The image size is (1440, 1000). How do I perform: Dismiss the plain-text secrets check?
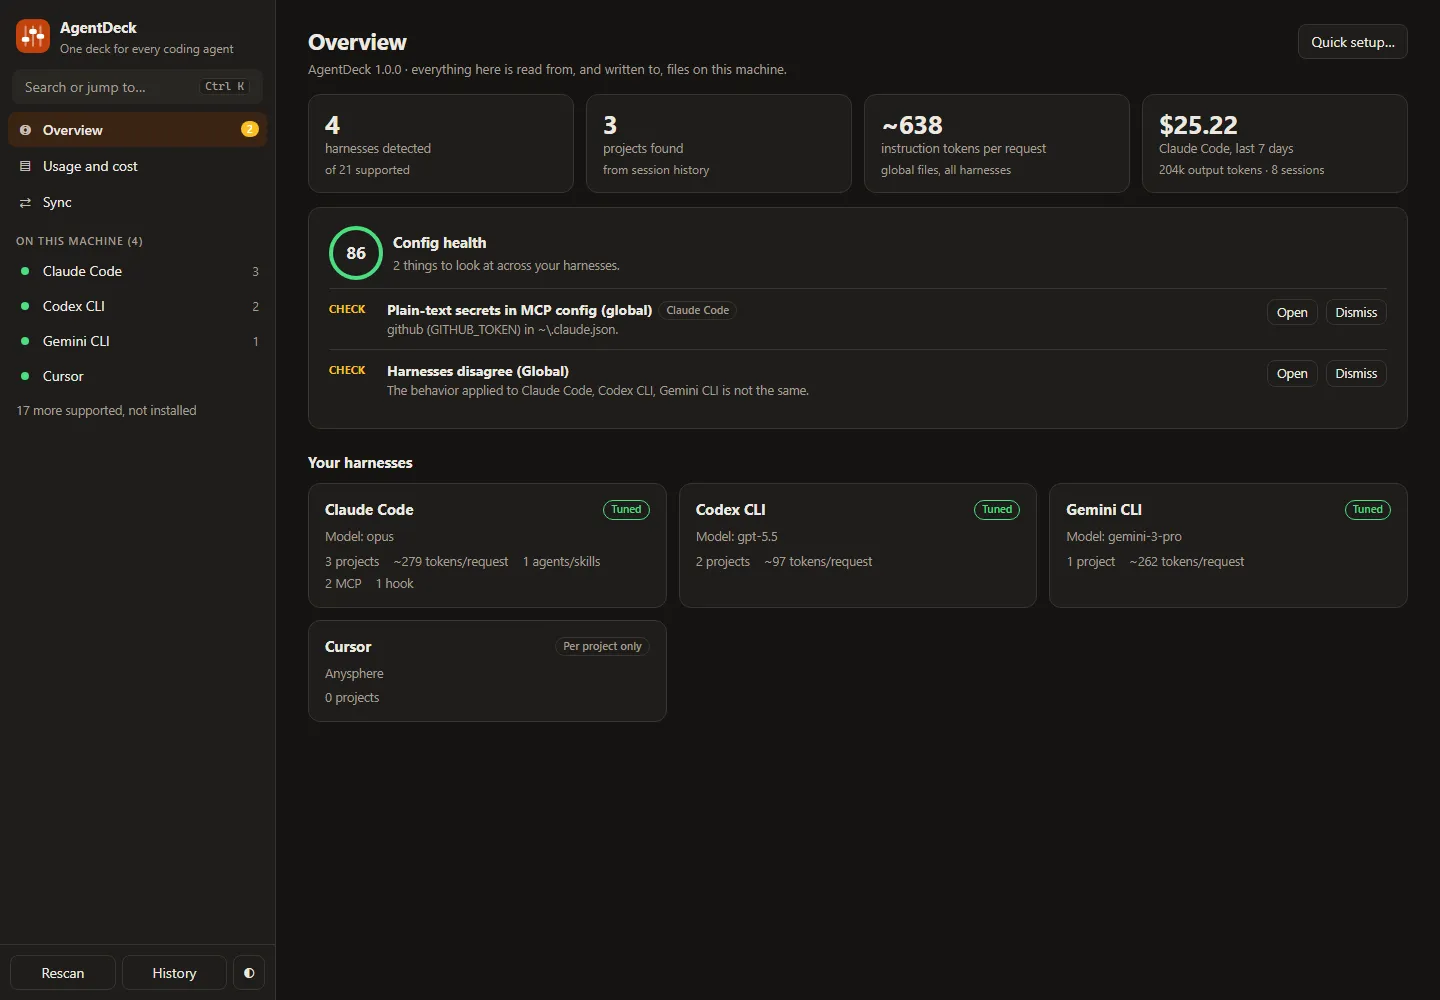[1356, 312]
